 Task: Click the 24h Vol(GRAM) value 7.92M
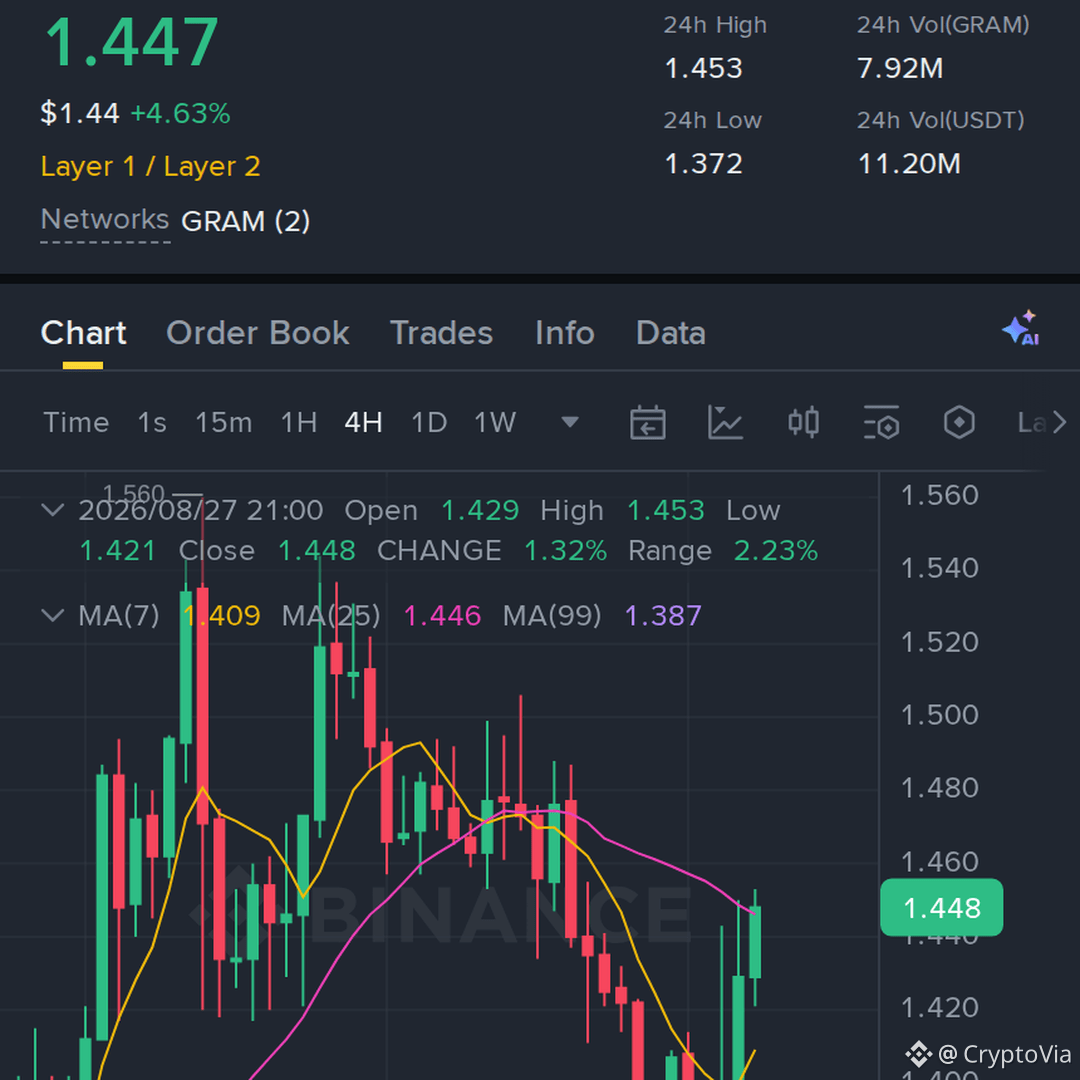pos(900,68)
